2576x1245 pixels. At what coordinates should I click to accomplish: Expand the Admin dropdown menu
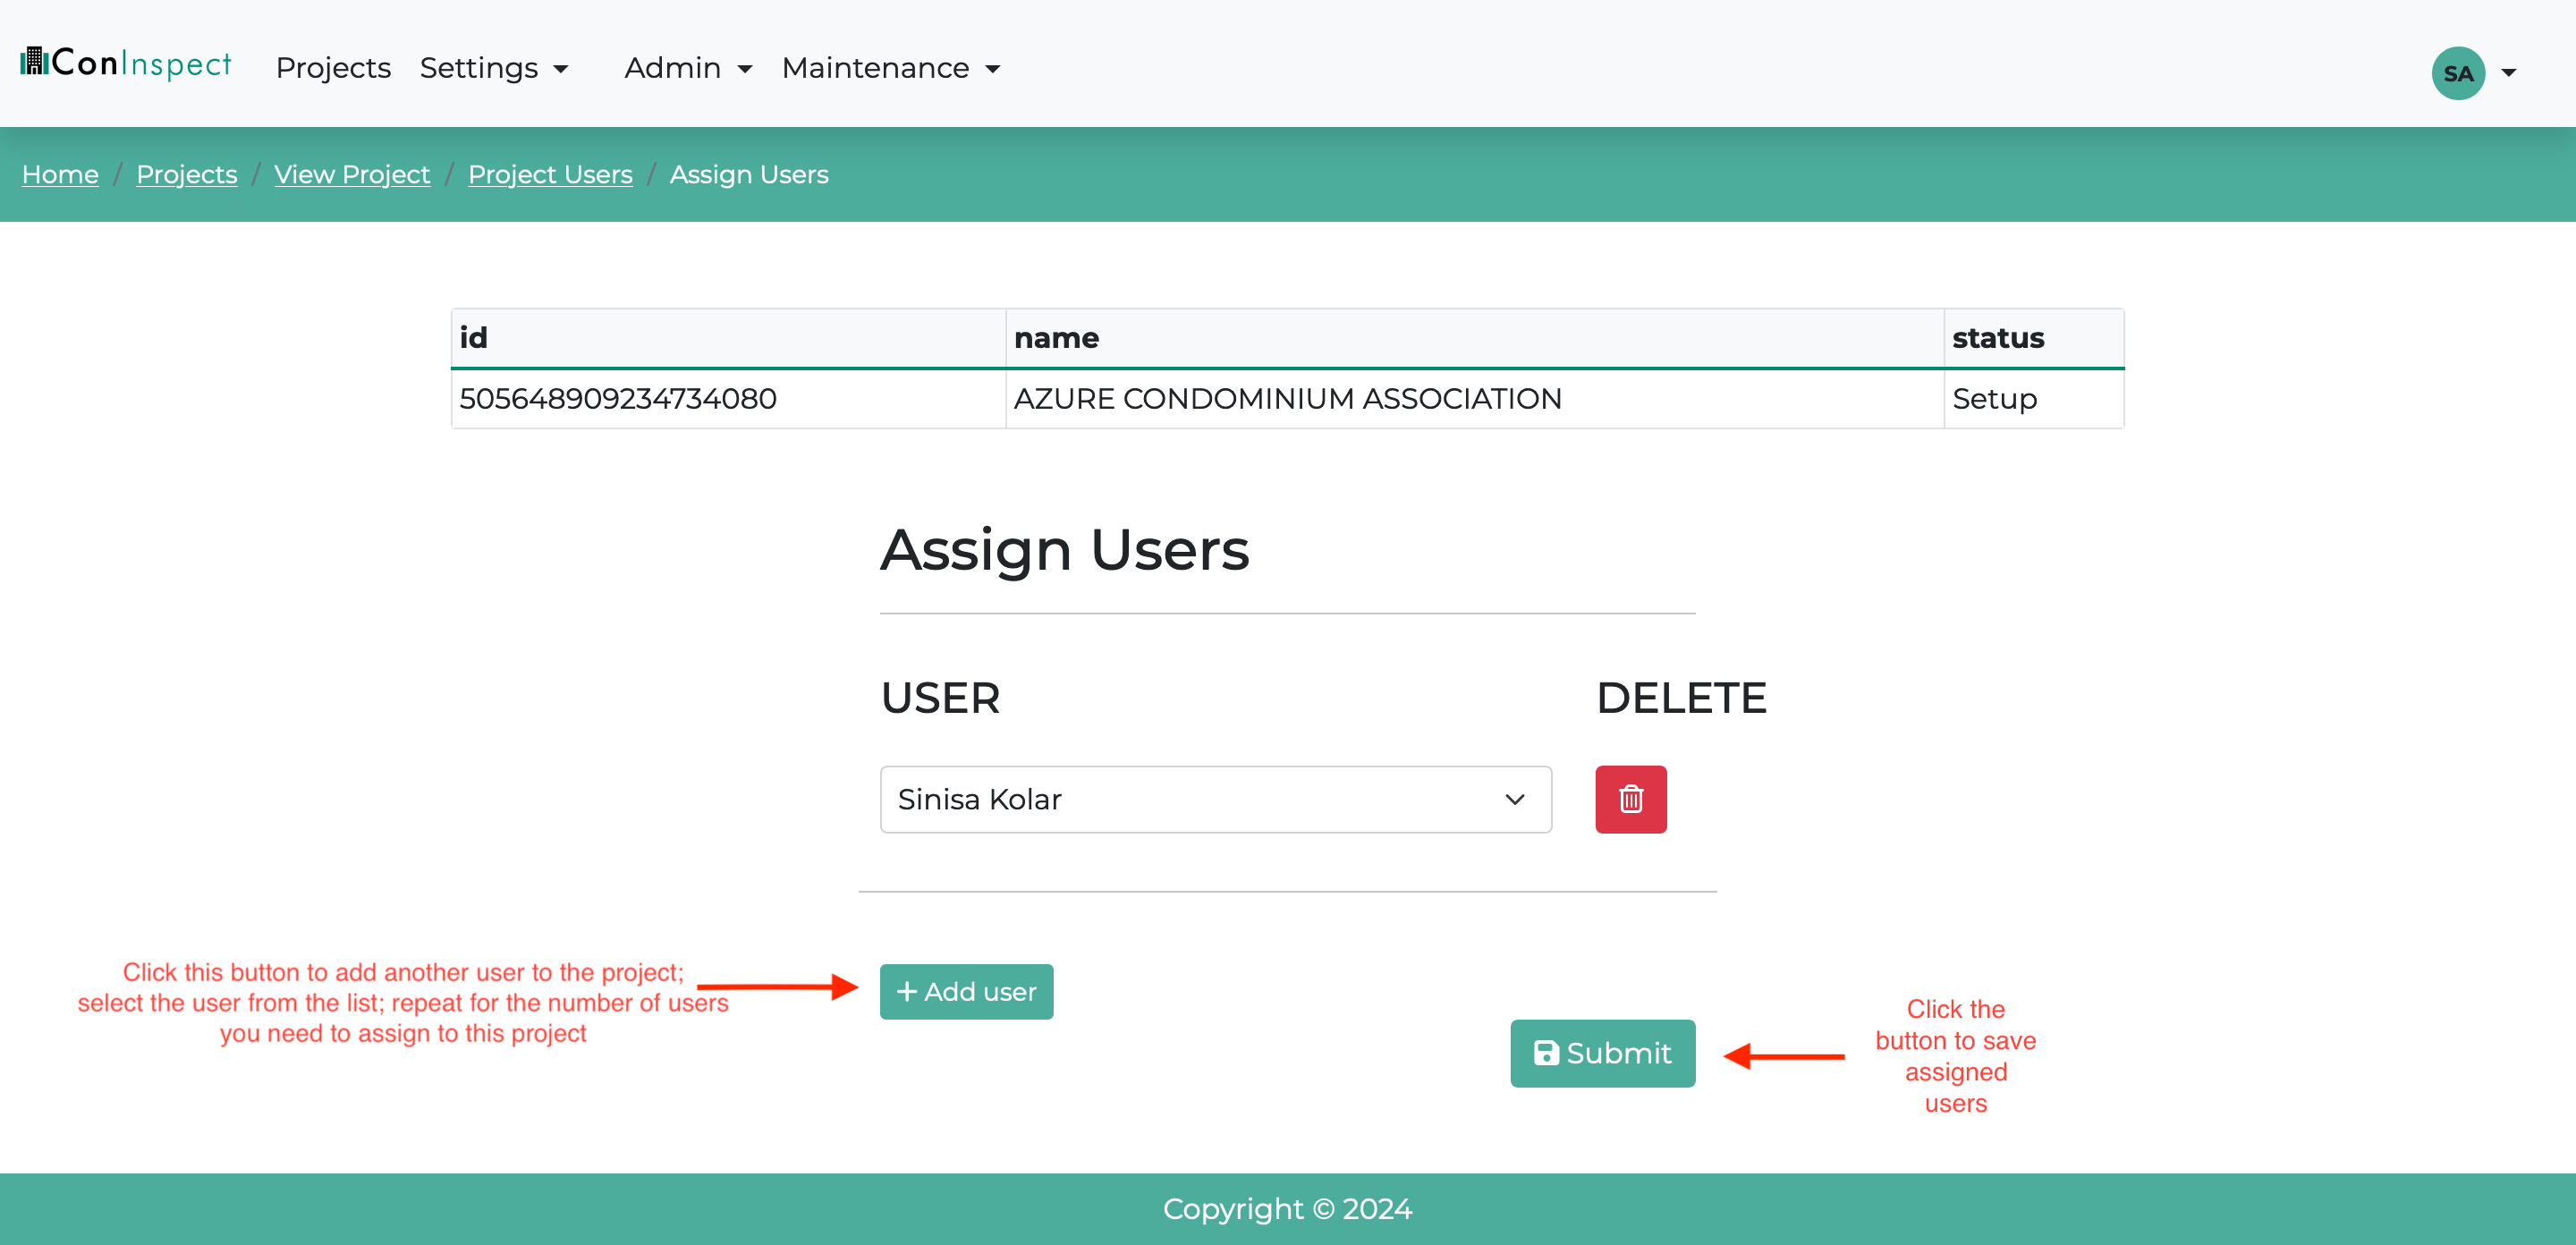pyautogui.click(x=688, y=68)
